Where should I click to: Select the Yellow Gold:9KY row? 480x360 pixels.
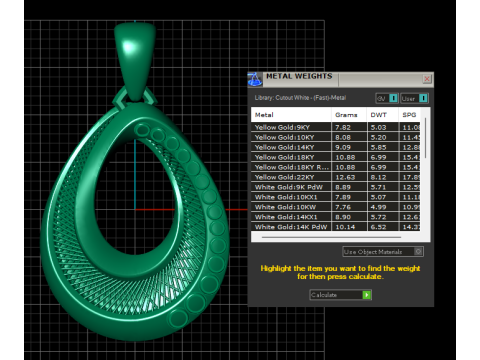coord(336,127)
